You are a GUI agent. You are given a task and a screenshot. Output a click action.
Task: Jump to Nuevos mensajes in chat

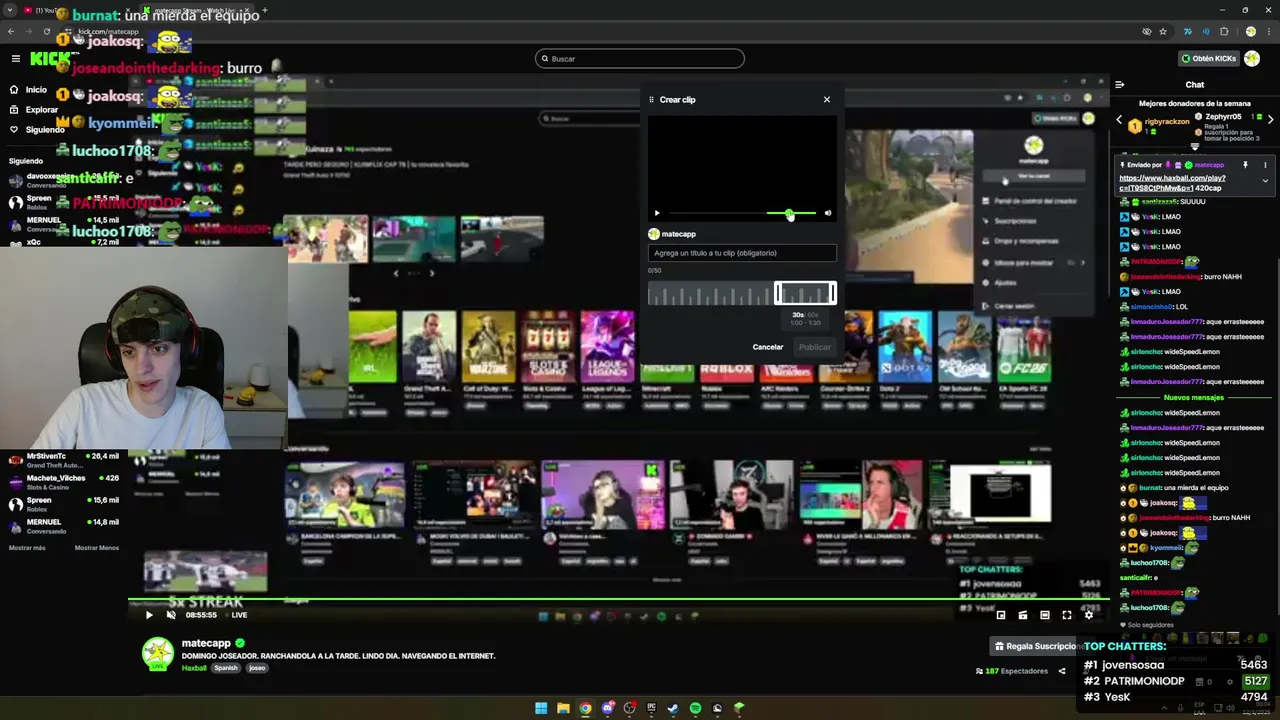click(x=1194, y=397)
